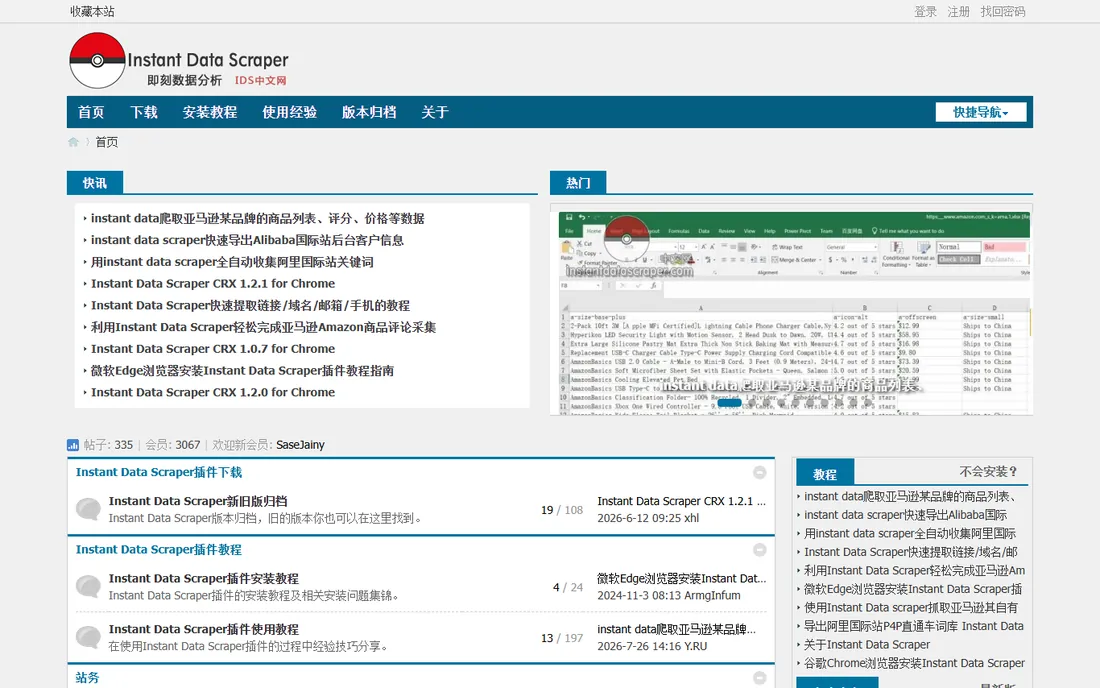This screenshot has width=1100, height=688.
Task: Click the 注册 link
Action: (958, 11)
